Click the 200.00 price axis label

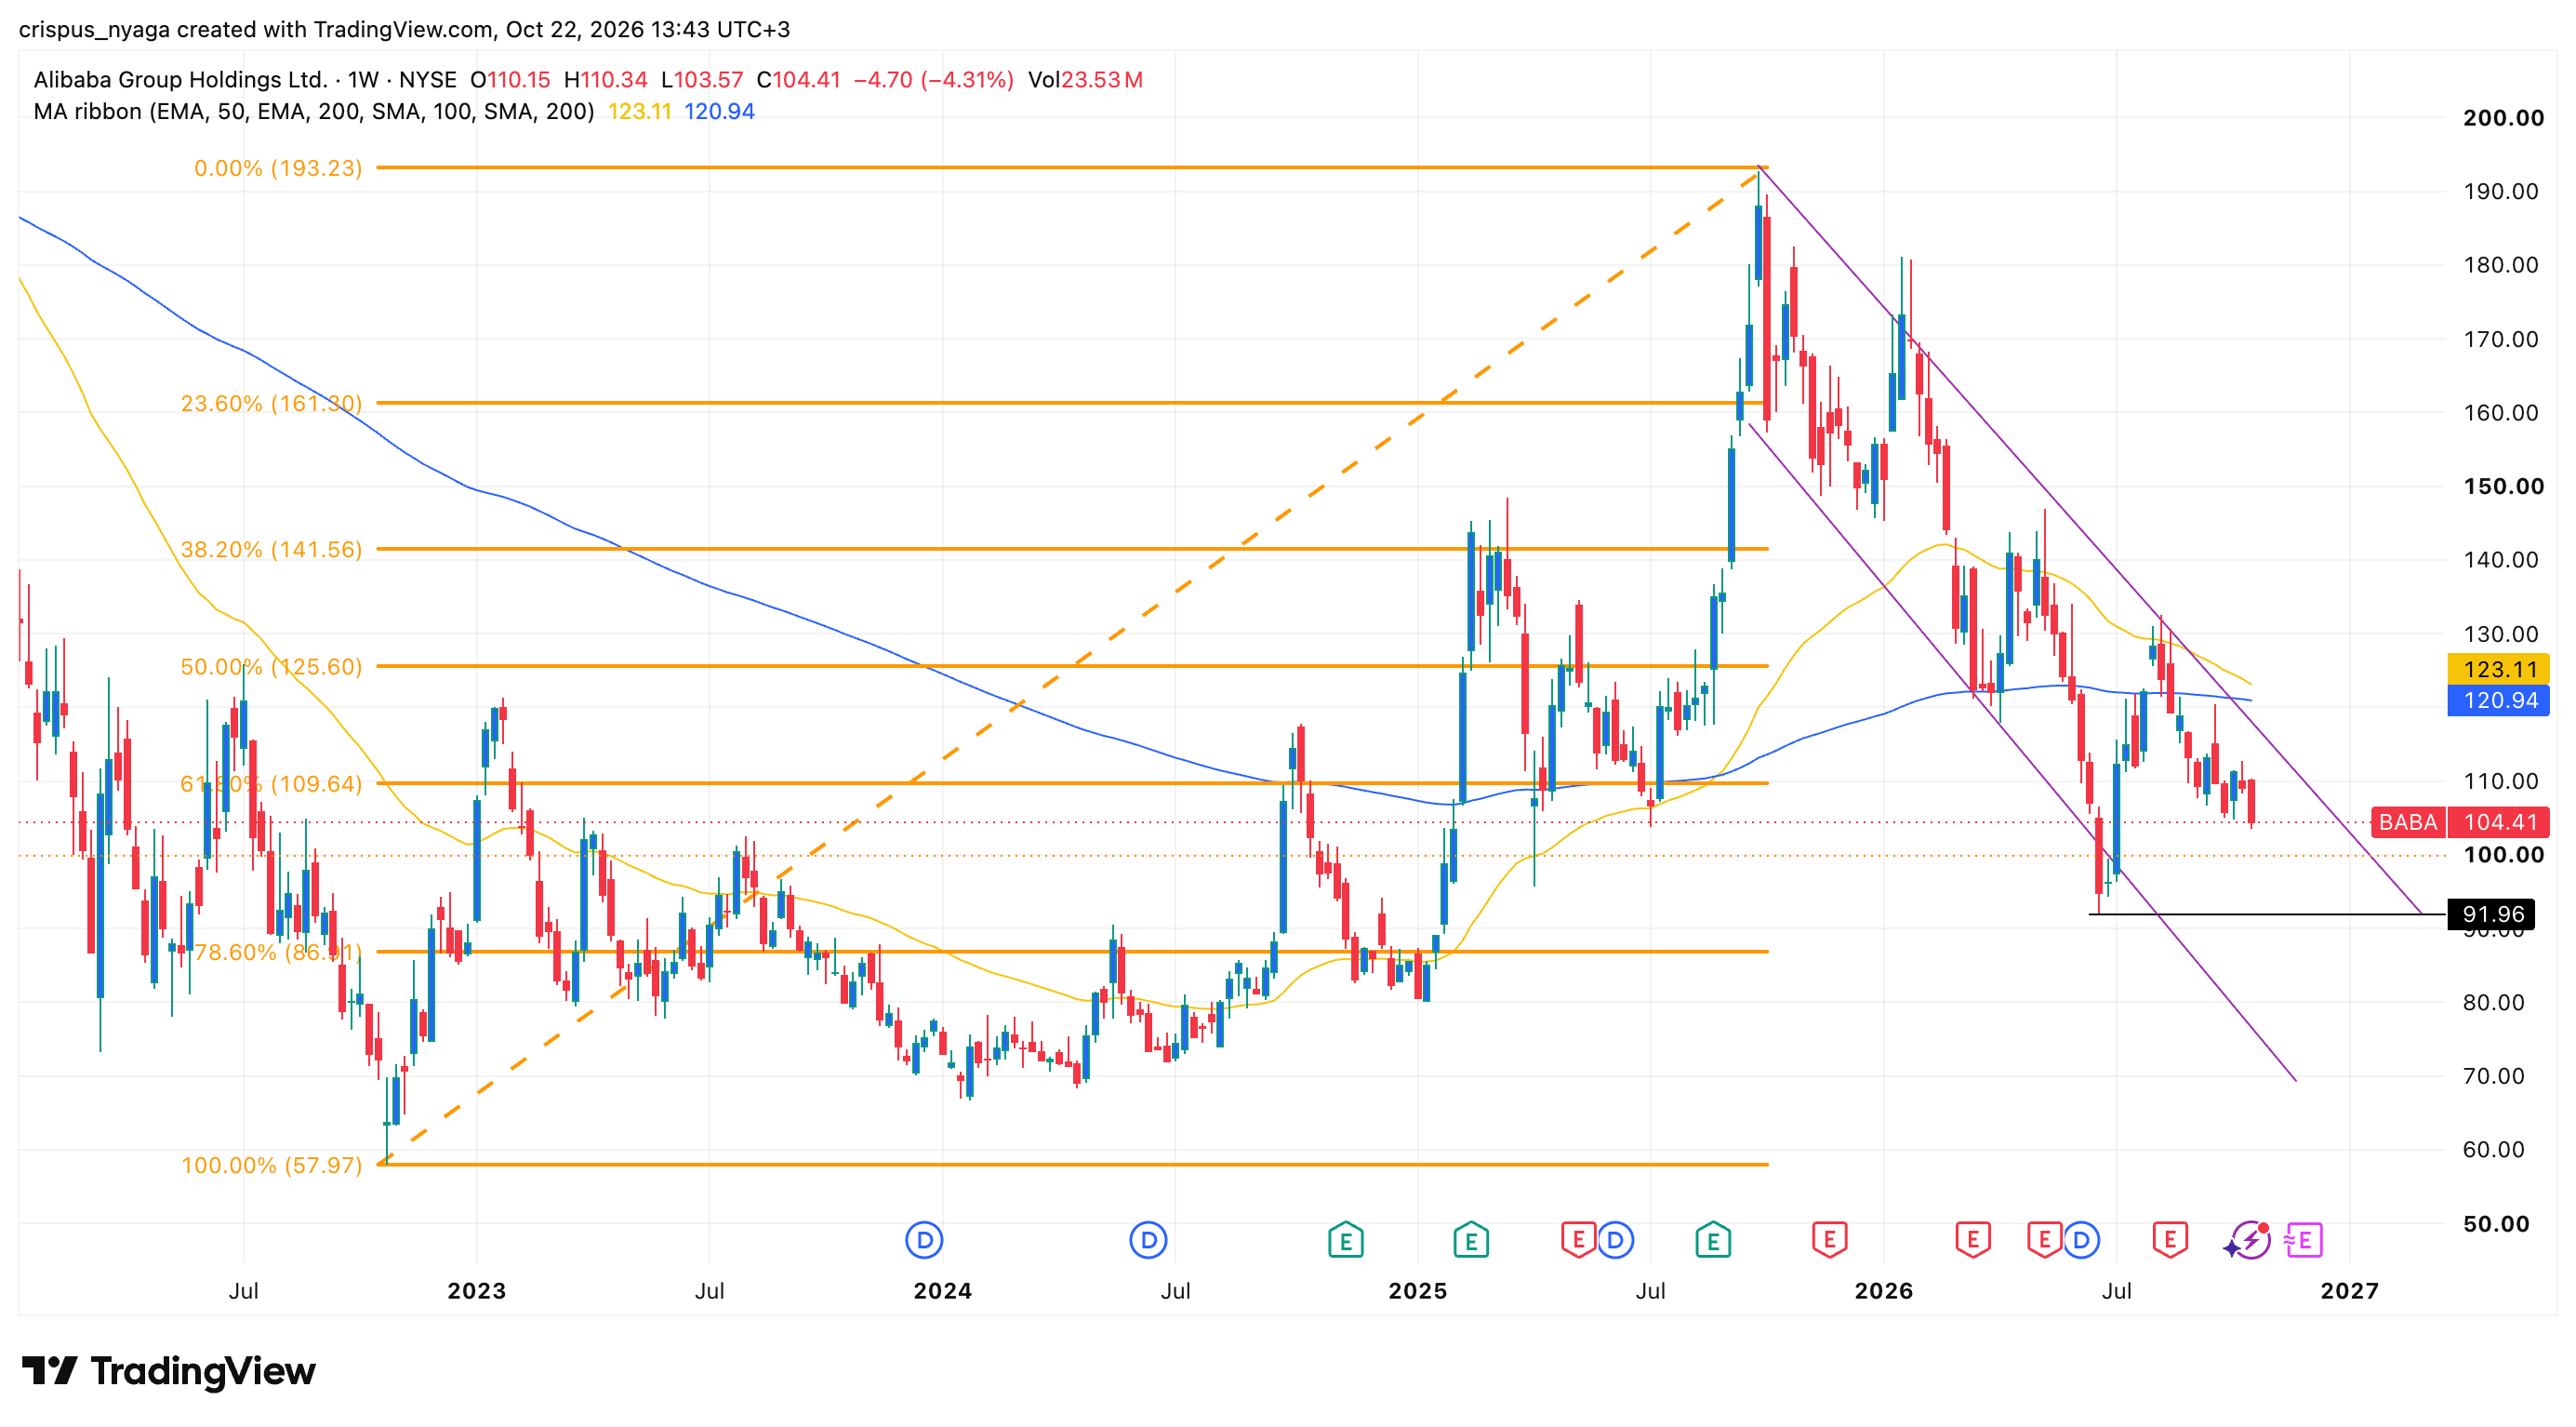(x=2503, y=118)
